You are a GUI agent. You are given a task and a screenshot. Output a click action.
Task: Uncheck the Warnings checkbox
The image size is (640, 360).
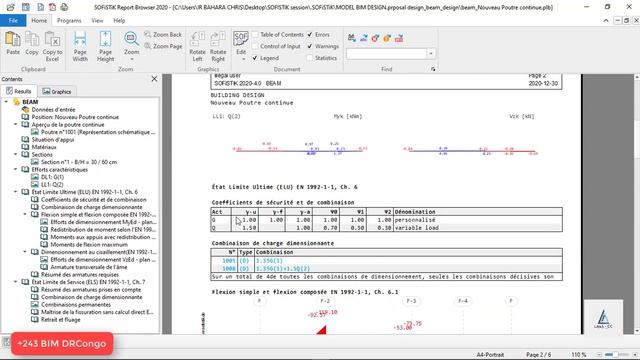coord(310,46)
